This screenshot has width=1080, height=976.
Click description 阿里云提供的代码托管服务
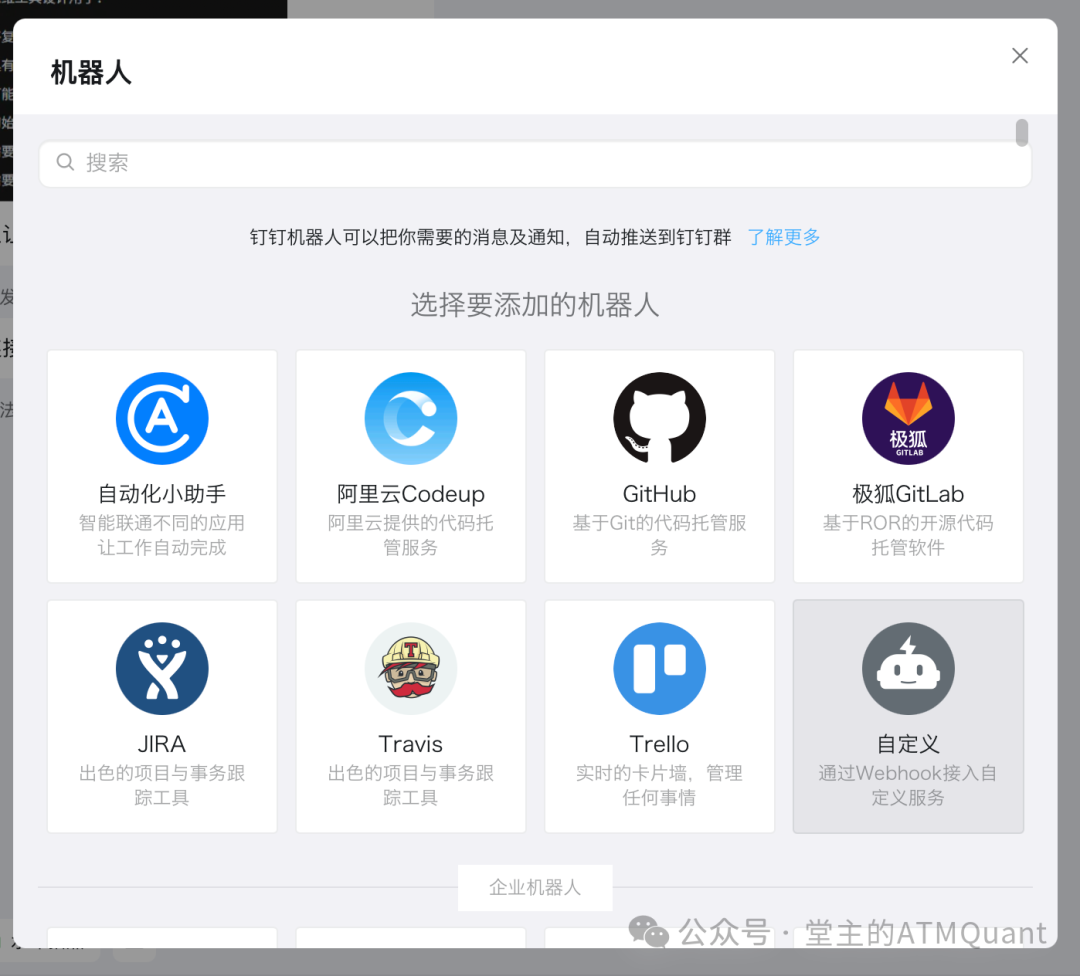(x=411, y=535)
